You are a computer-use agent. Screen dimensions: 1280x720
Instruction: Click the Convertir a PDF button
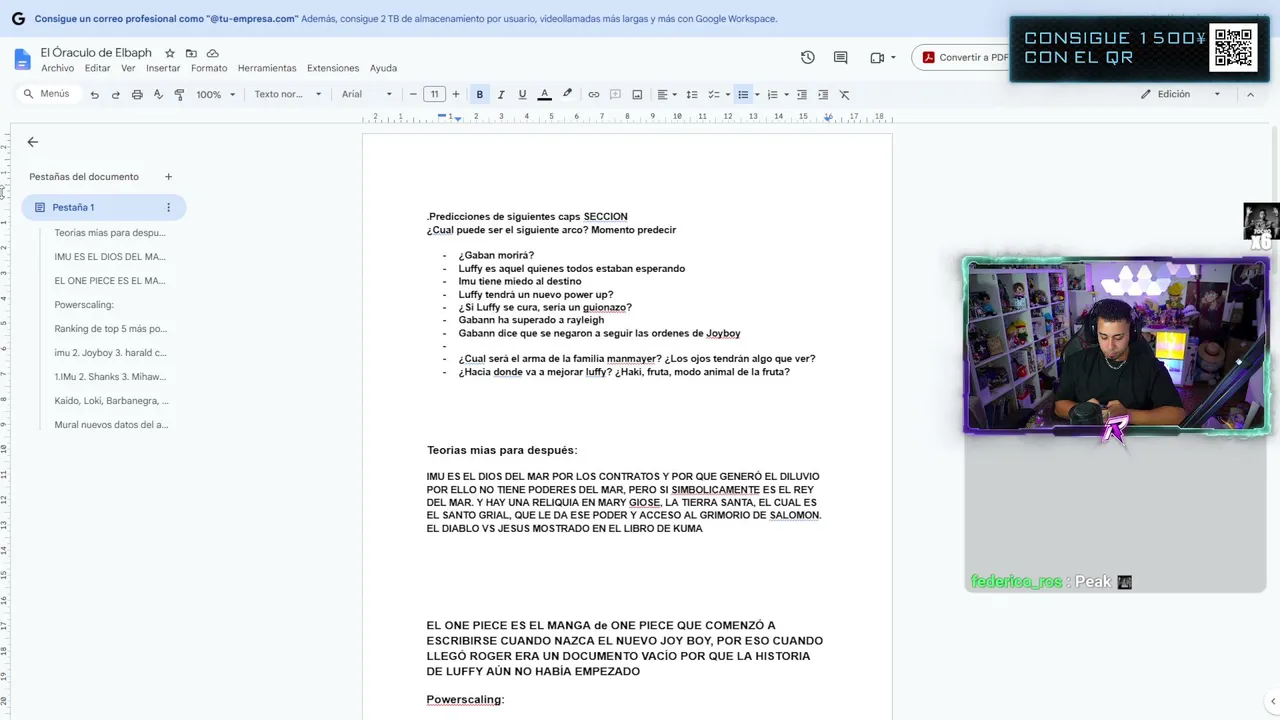coord(964,58)
